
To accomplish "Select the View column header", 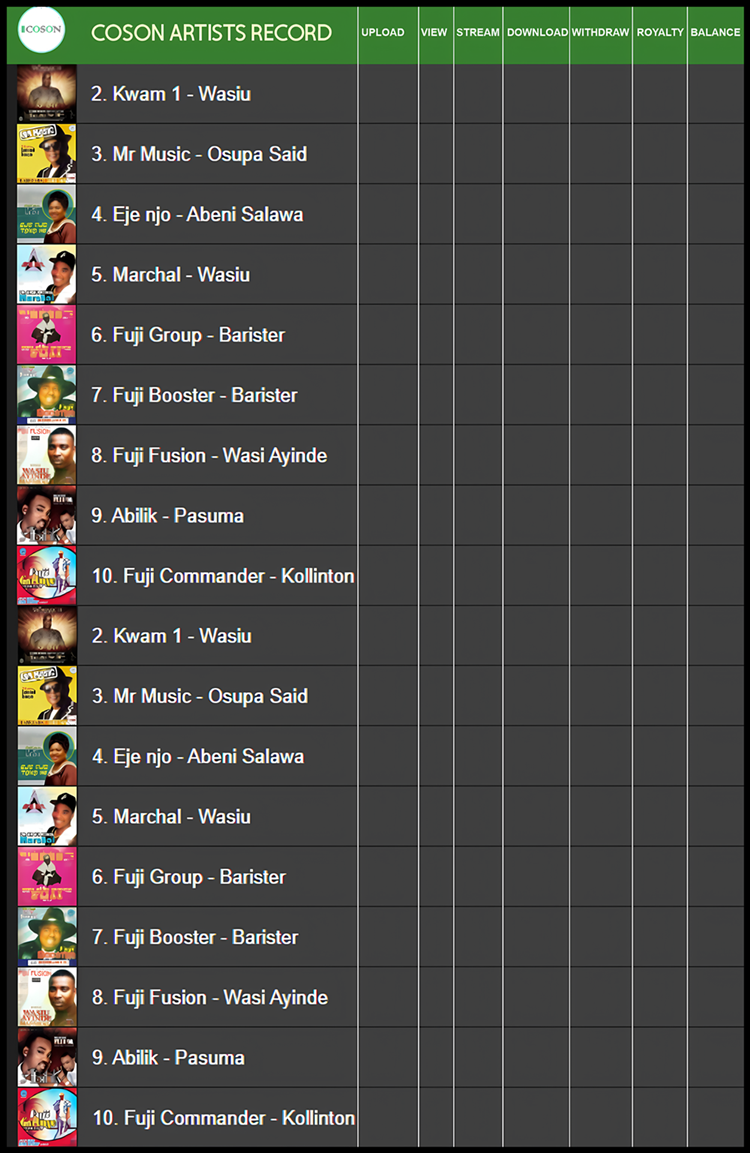I will click(x=434, y=32).
